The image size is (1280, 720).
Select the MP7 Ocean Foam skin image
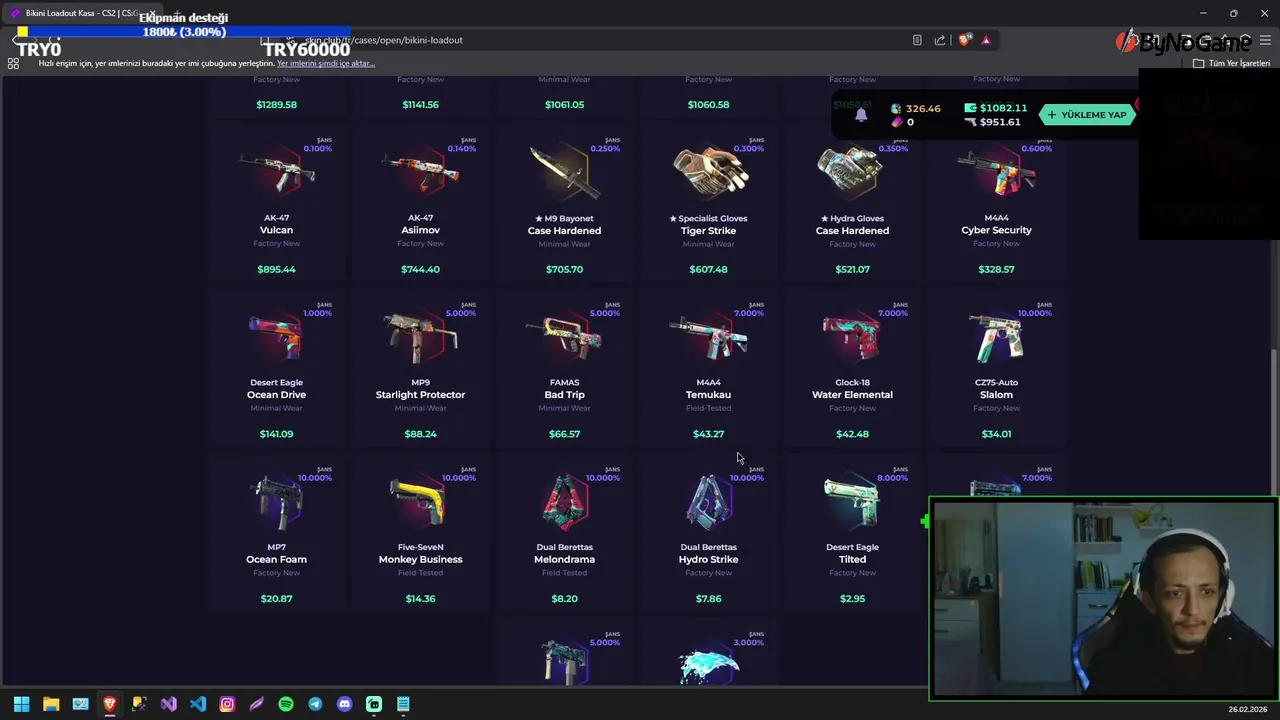click(277, 503)
